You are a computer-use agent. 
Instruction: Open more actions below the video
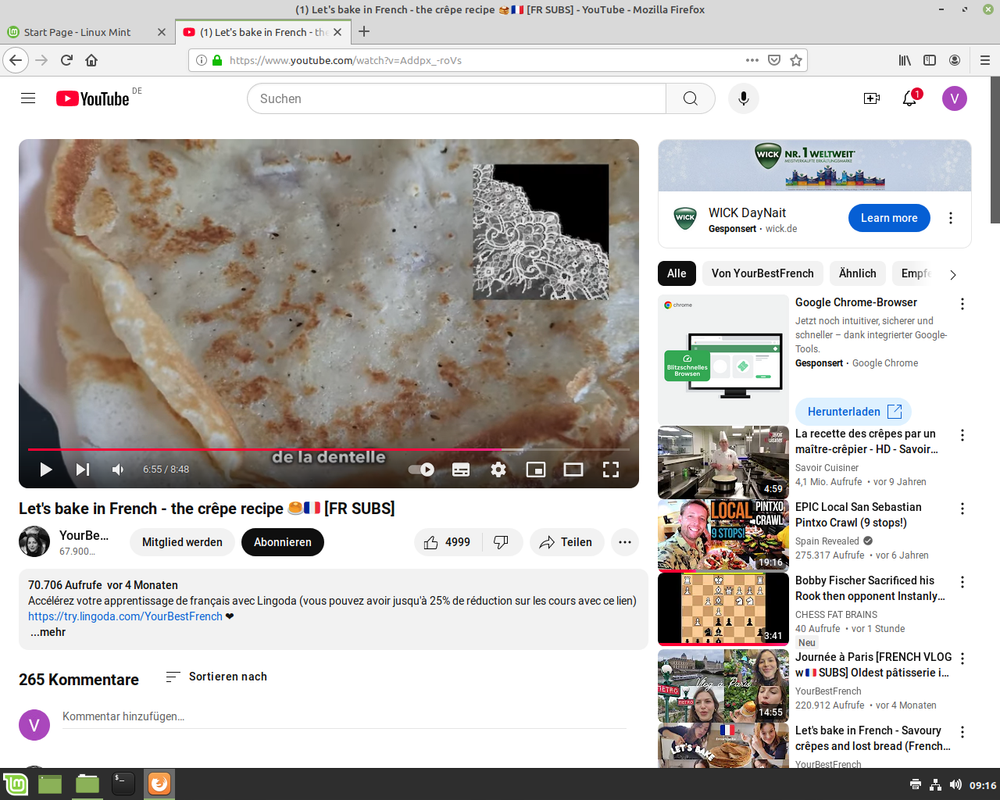coord(625,542)
